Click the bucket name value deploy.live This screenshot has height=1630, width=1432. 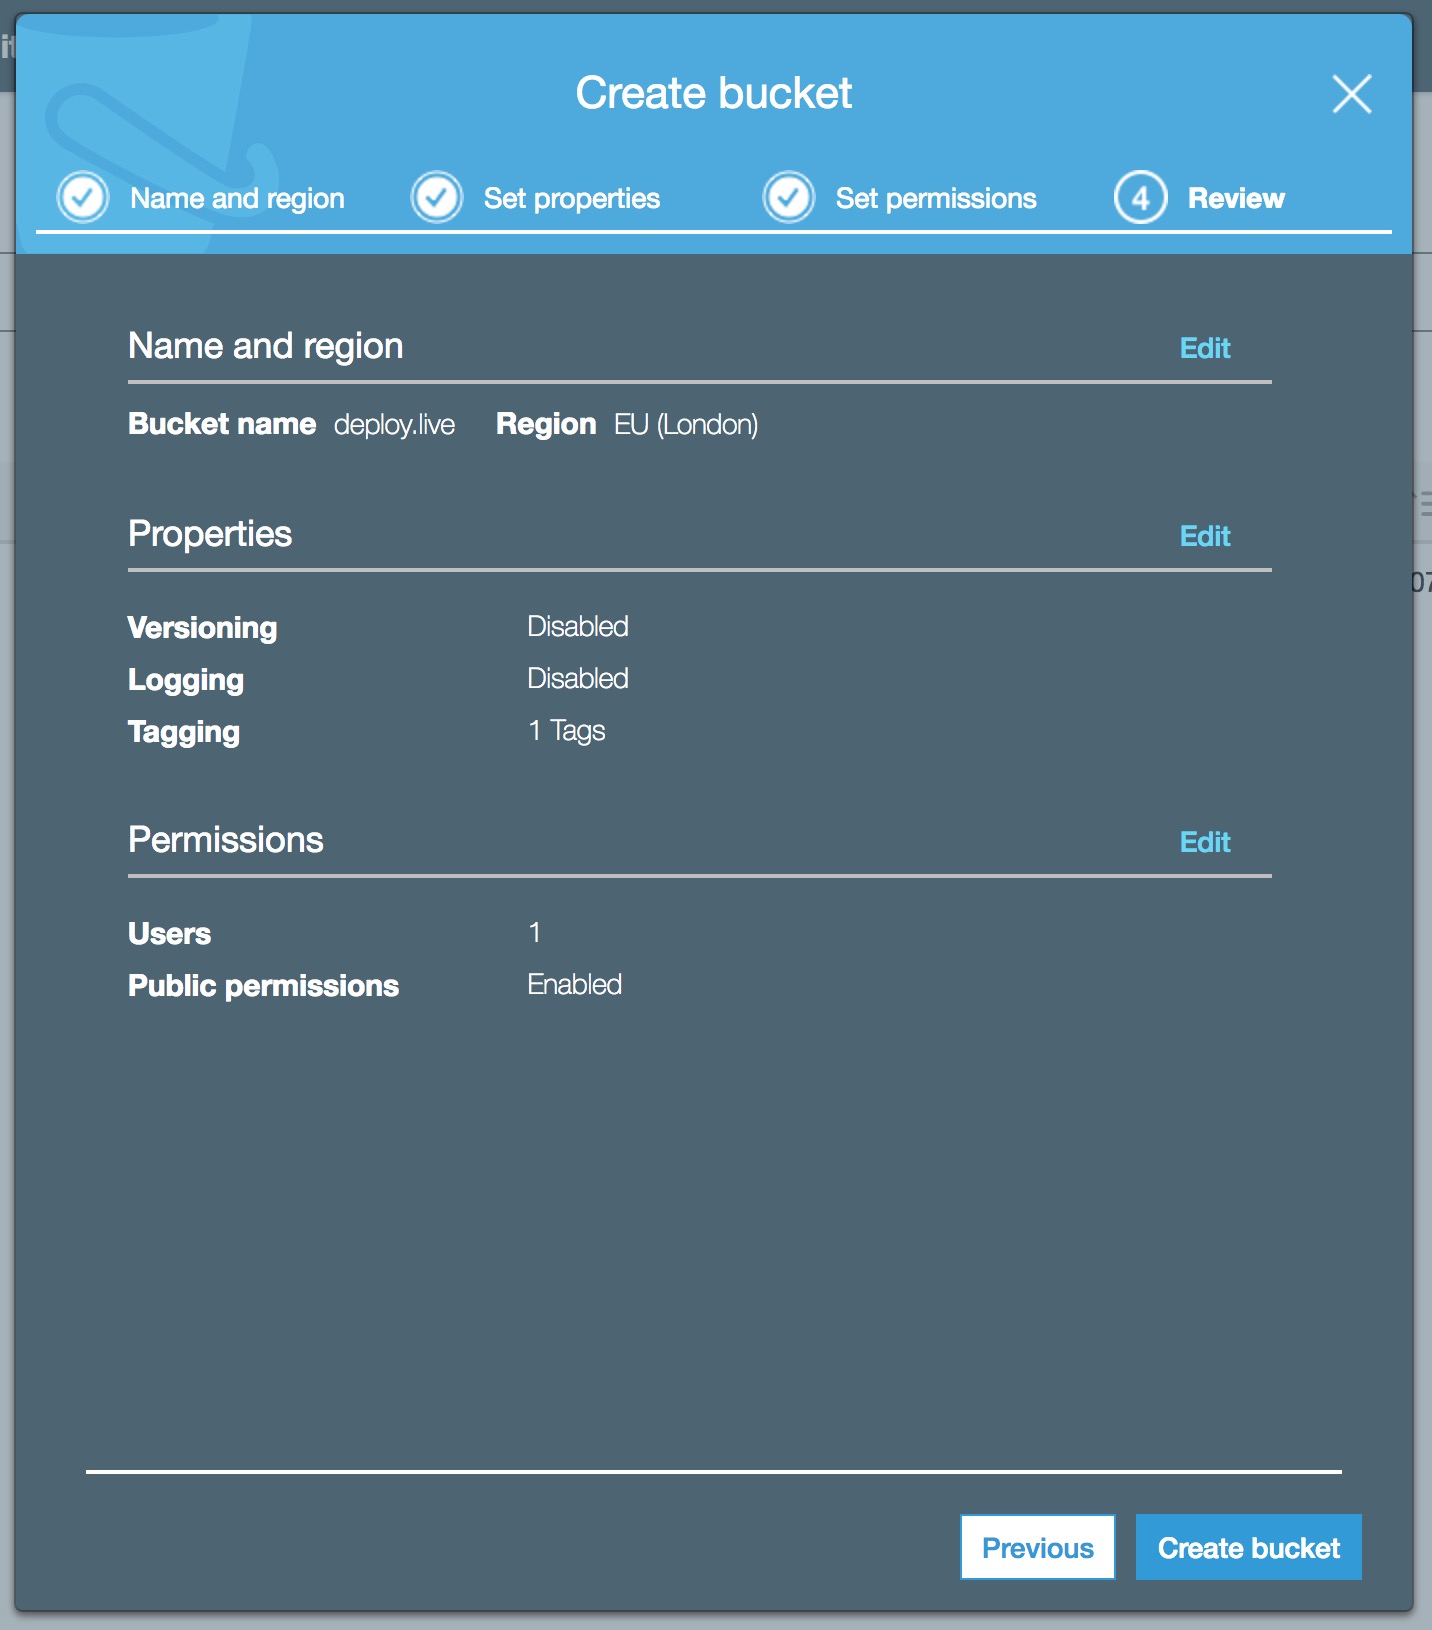tap(394, 425)
